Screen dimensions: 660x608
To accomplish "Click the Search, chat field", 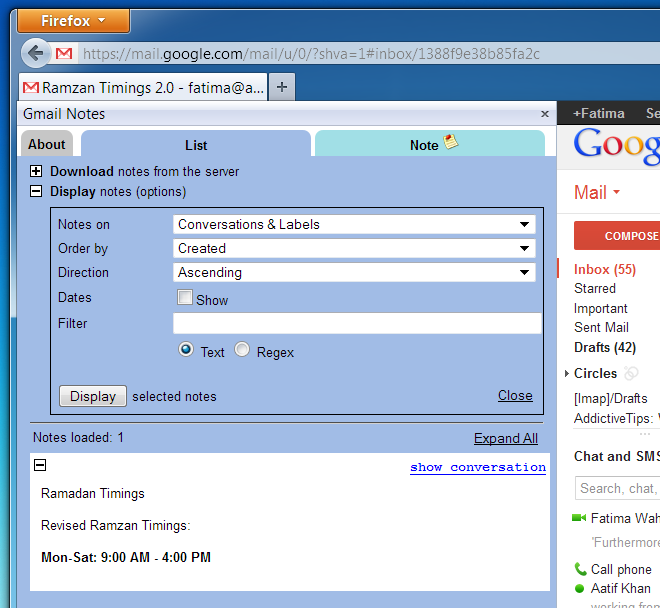I will point(617,488).
